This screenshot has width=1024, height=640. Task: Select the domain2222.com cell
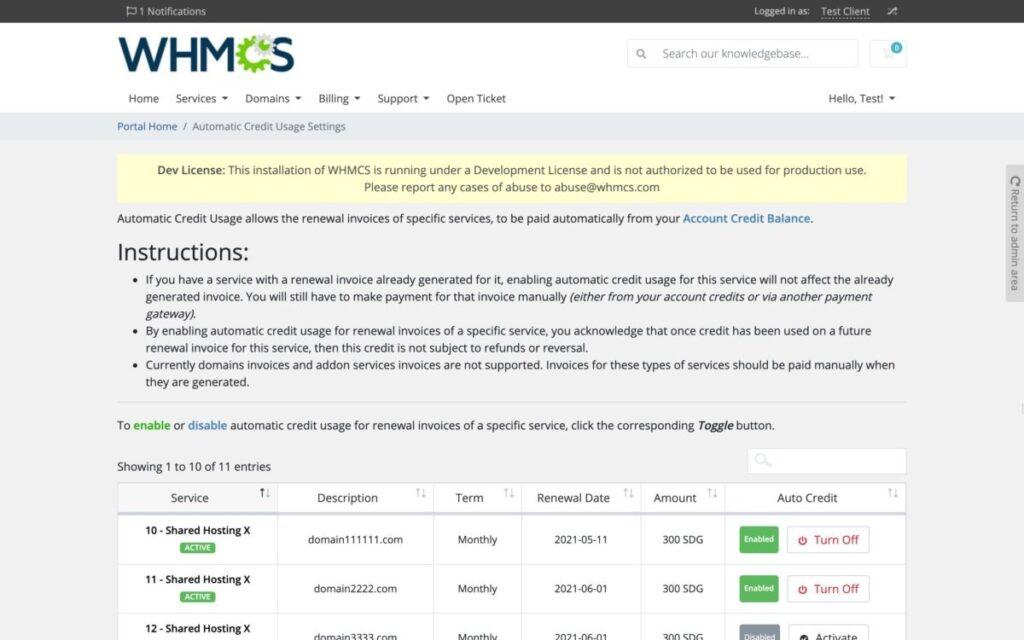pyautogui.click(x=355, y=589)
